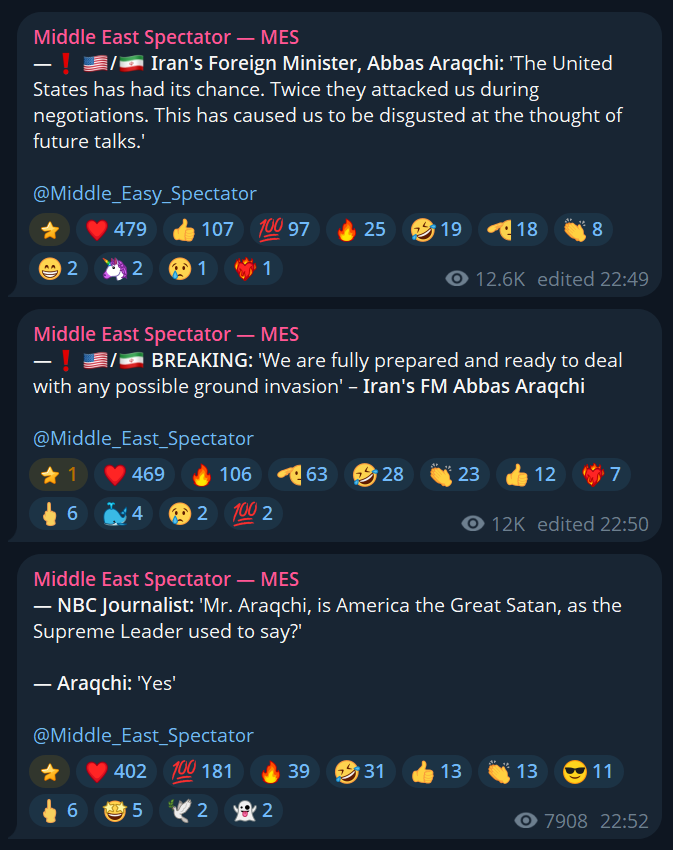
Task: Click the heart reaction showing 479
Action: 116,229
